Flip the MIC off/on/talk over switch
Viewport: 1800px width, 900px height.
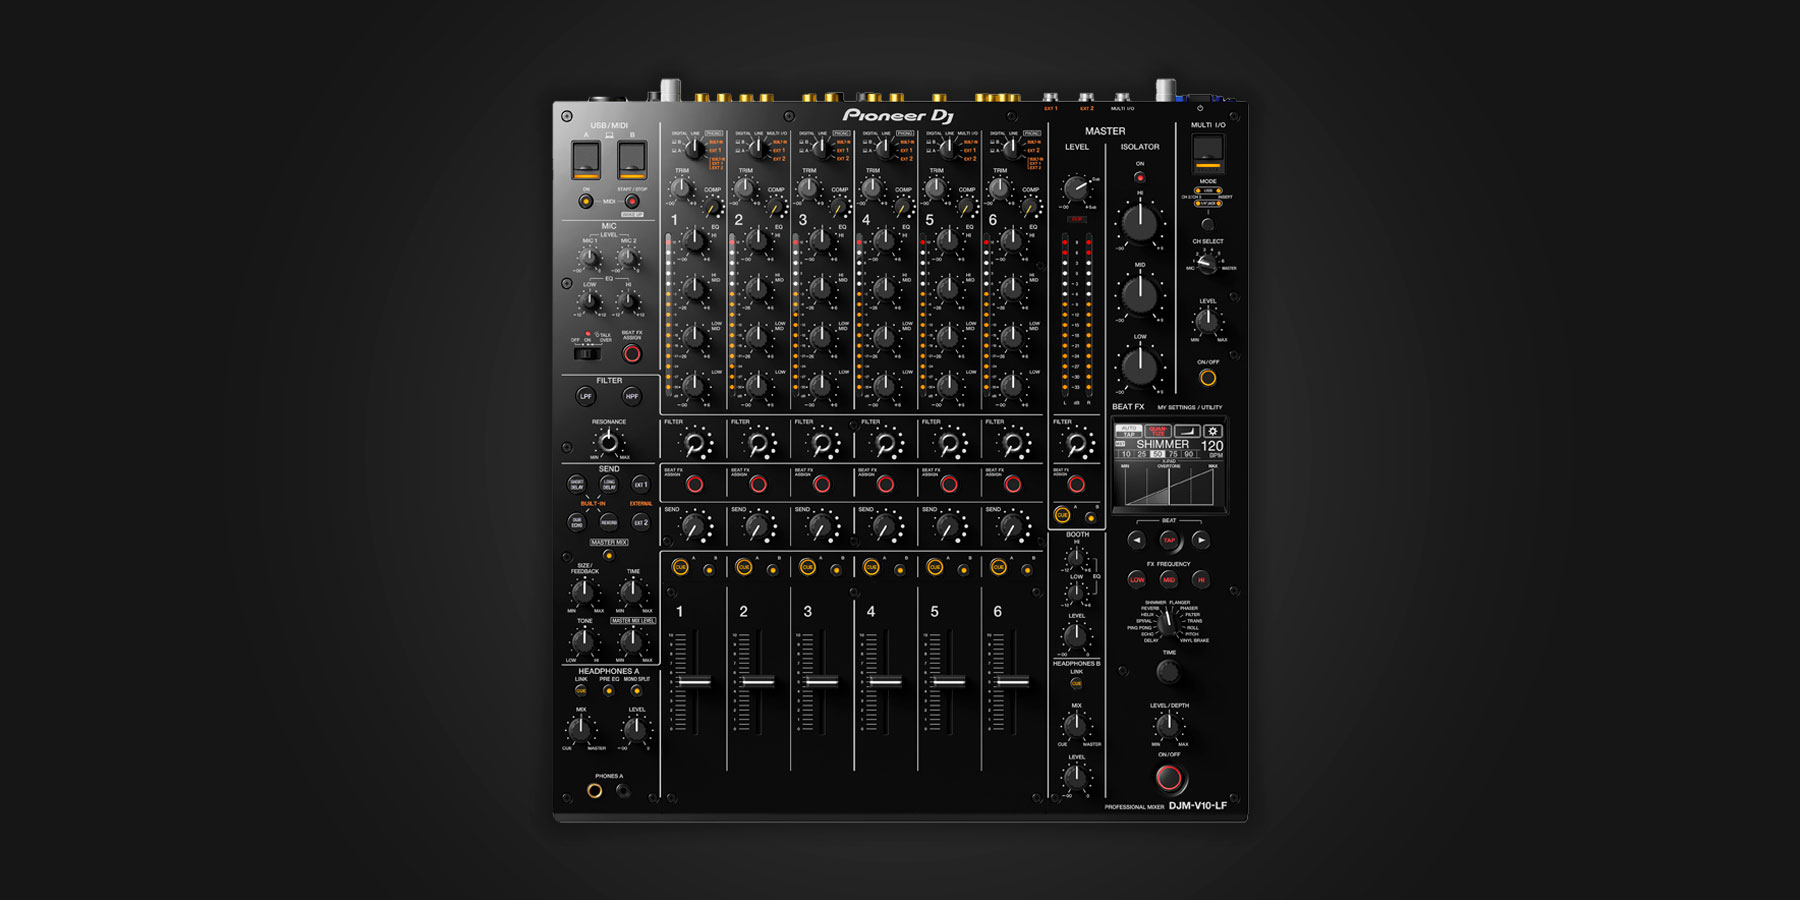(x=587, y=353)
